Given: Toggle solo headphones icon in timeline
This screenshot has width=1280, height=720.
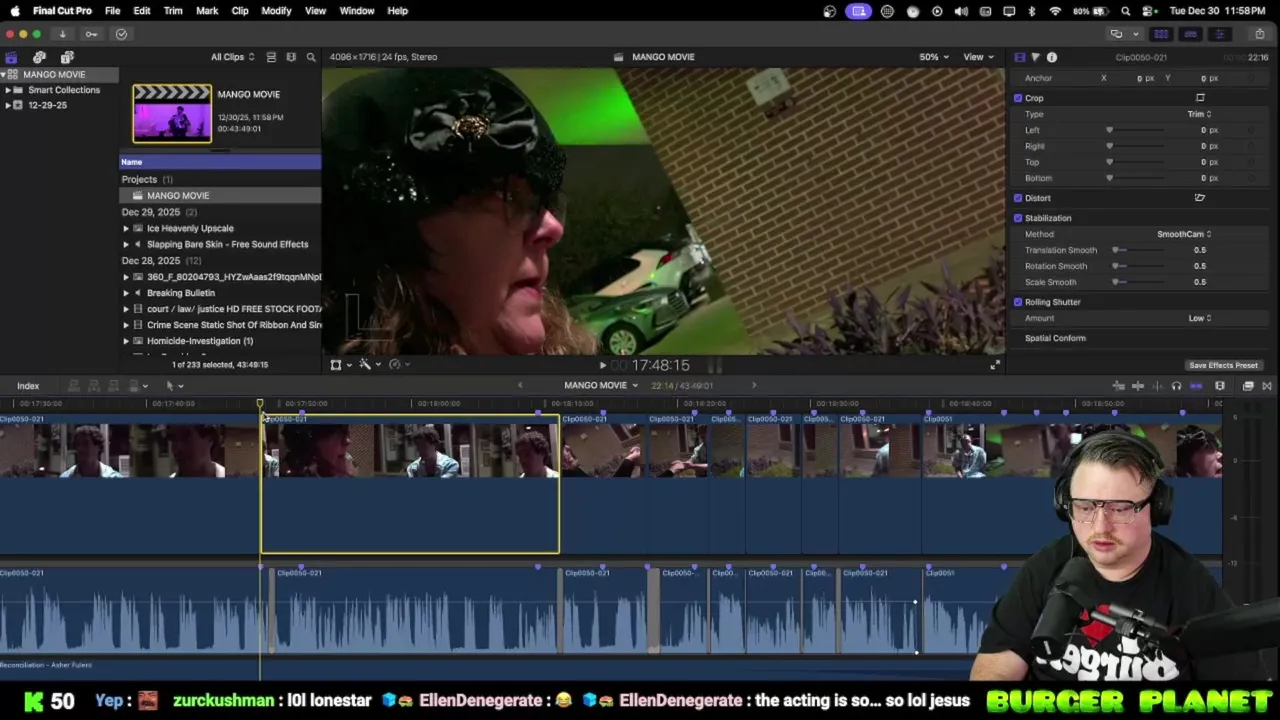Looking at the screenshot, I should coord(1176,386).
